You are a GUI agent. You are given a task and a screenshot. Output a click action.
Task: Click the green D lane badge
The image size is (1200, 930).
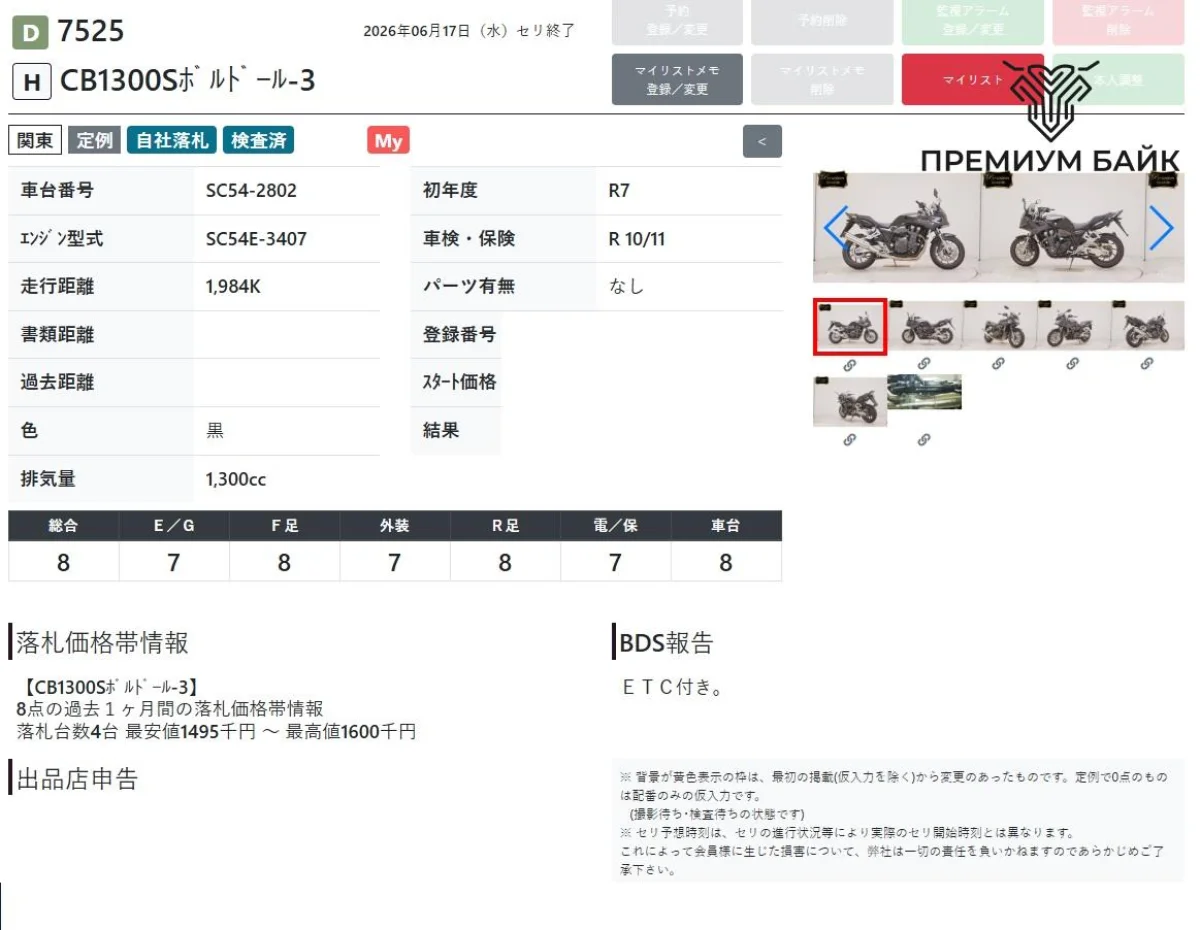(x=30, y=33)
